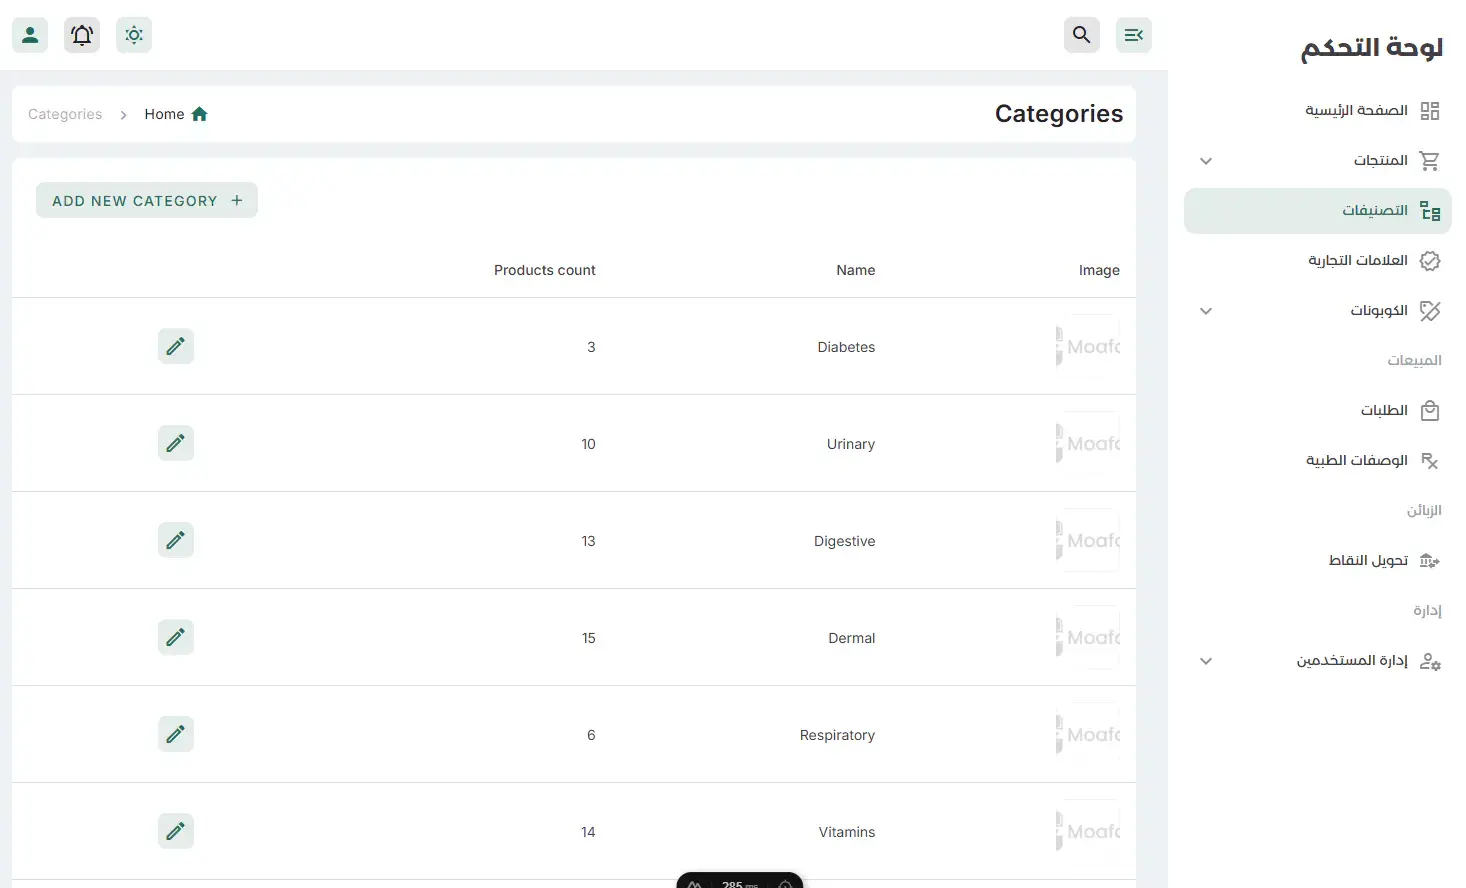Click product count 15 in Dermal row
This screenshot has width=1466, height=888.
point(589,638)
